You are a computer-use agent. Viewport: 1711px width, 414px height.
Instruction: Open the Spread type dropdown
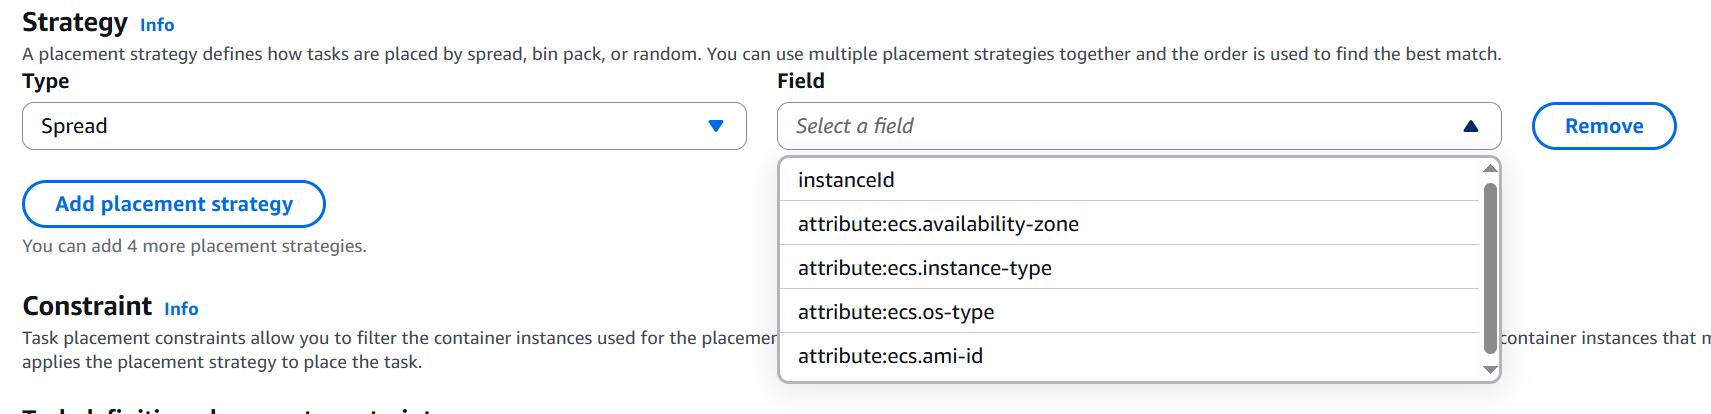coord(383,126)
